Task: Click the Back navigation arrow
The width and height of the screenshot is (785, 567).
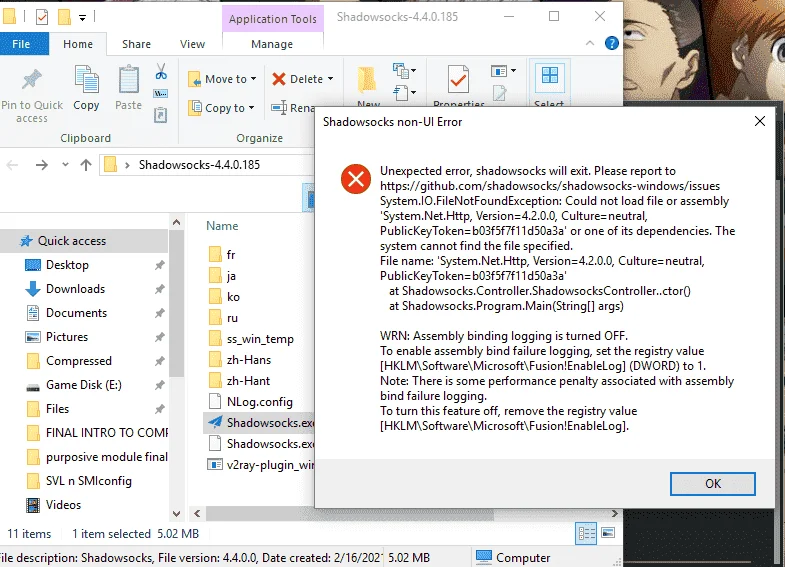Action: click(13, 165)
